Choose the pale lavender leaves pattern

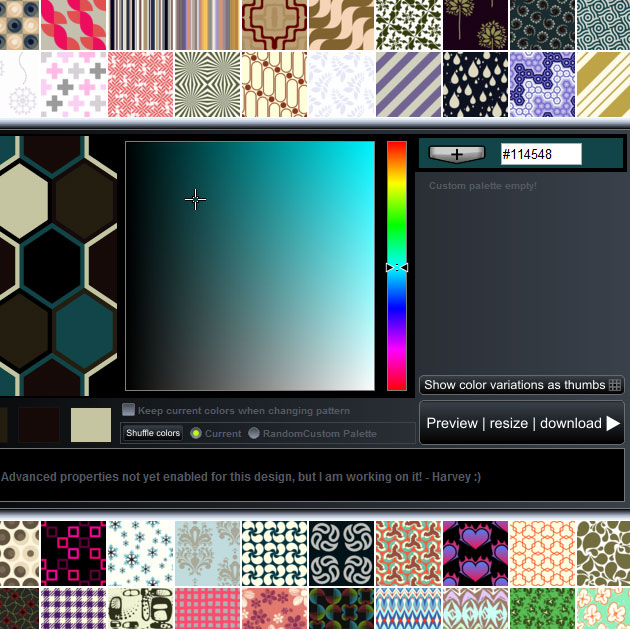coord(342,84)
